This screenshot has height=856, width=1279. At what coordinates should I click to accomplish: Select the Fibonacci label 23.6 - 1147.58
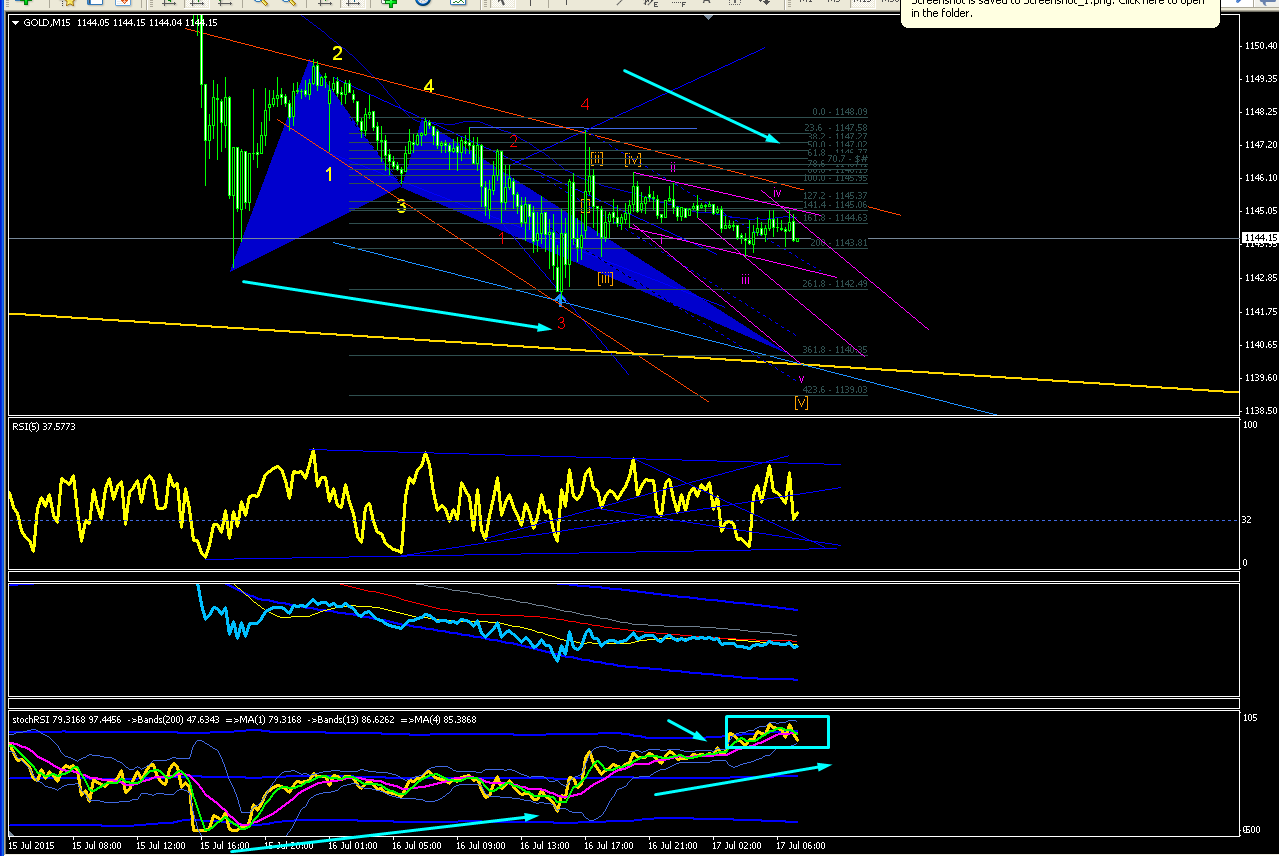click(835, 128)
